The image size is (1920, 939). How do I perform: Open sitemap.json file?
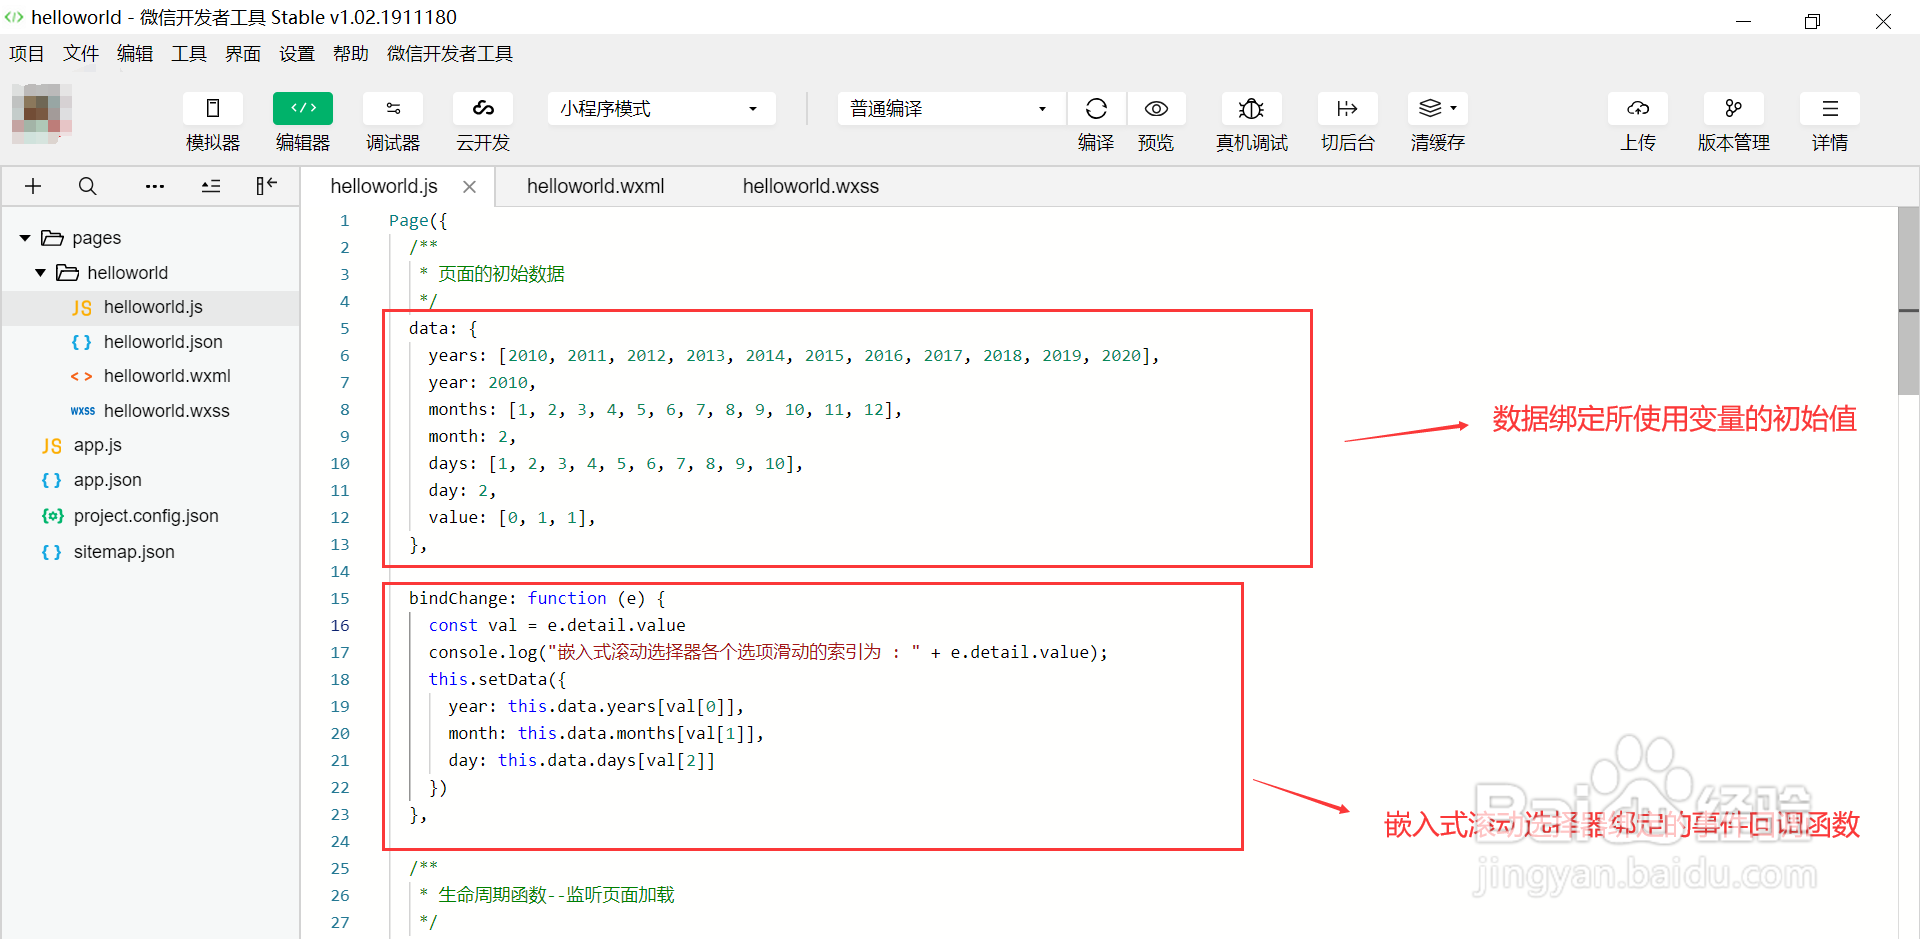[151, 552]
